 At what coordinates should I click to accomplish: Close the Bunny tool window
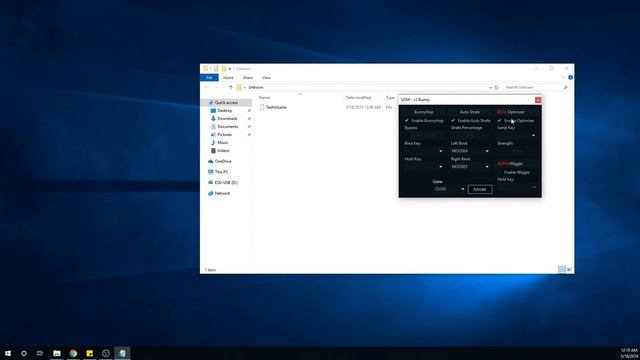click(x=538, y=100)
